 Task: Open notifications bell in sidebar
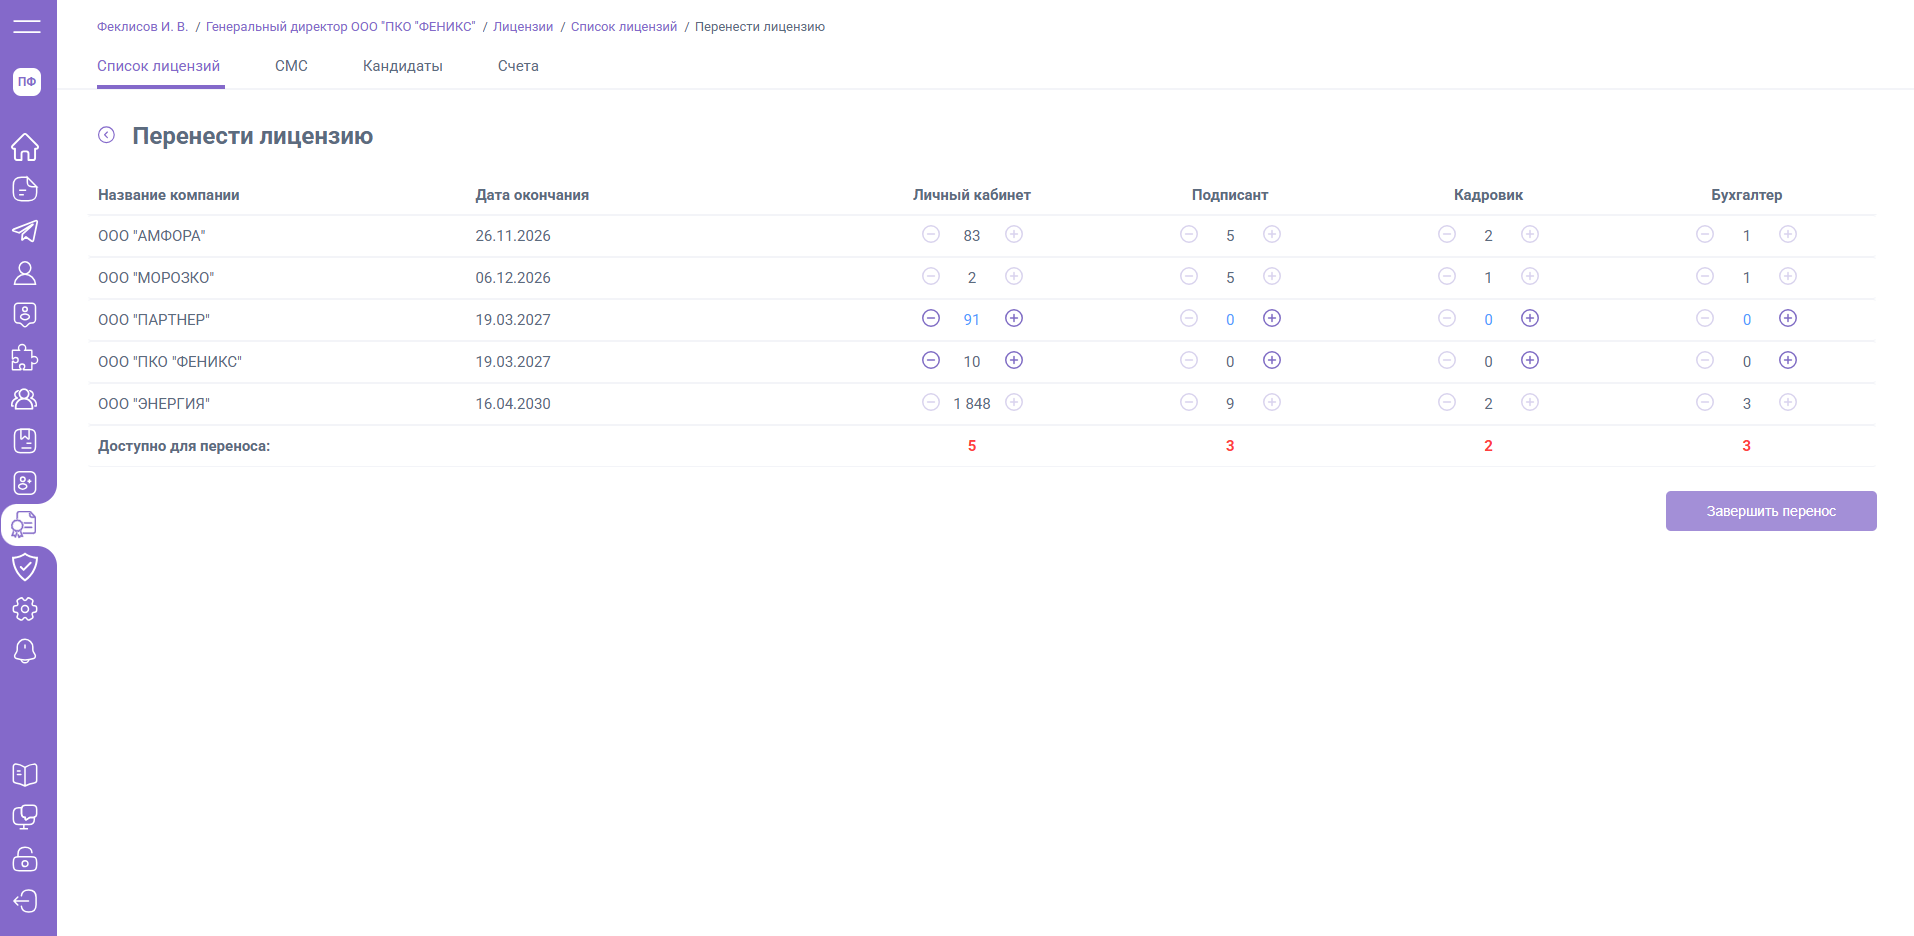[x=25, y=651]
